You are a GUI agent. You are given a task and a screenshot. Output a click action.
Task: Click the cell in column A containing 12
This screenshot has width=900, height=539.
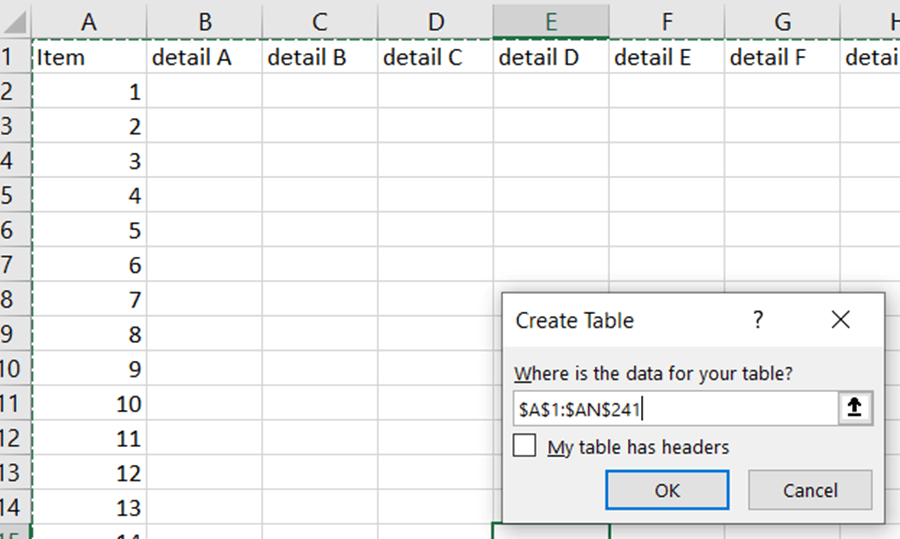[x=90, y=472]
